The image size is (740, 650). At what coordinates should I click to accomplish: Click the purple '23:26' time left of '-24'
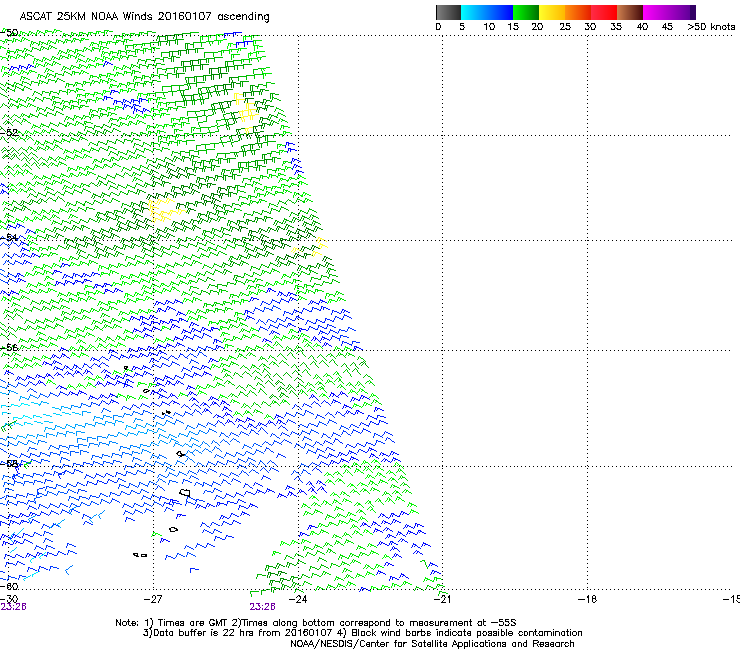[262, 607]
